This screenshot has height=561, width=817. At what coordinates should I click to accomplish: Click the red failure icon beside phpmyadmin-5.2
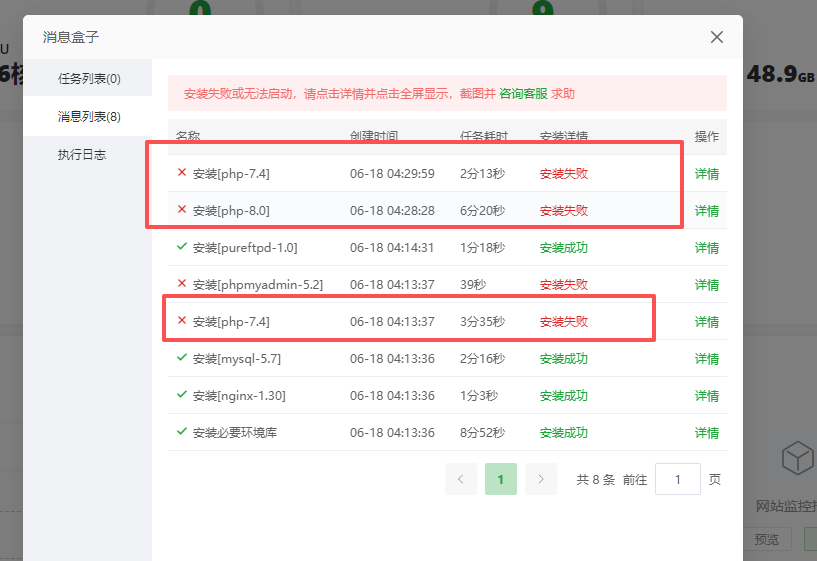click(182, 283)
